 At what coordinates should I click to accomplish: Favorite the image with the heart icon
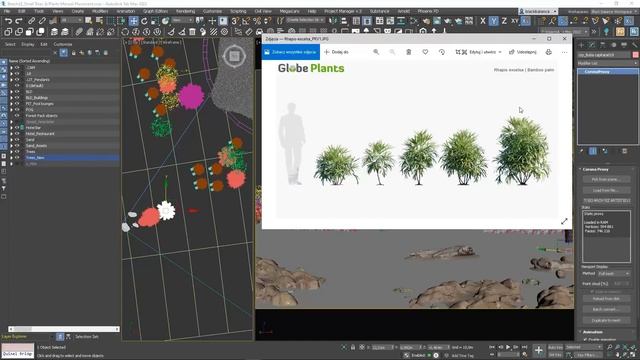click(x=425, y=52)
